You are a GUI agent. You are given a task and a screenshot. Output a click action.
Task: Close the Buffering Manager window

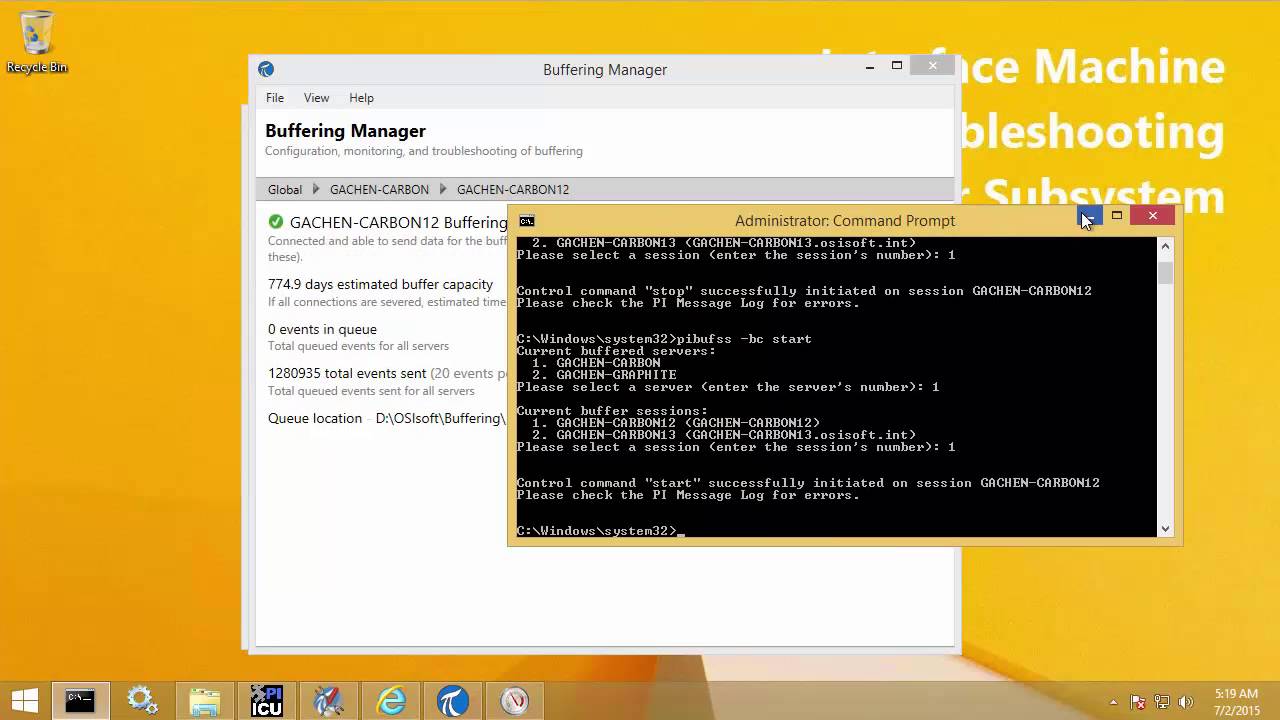pyautogui.click(x=932, y=66)
